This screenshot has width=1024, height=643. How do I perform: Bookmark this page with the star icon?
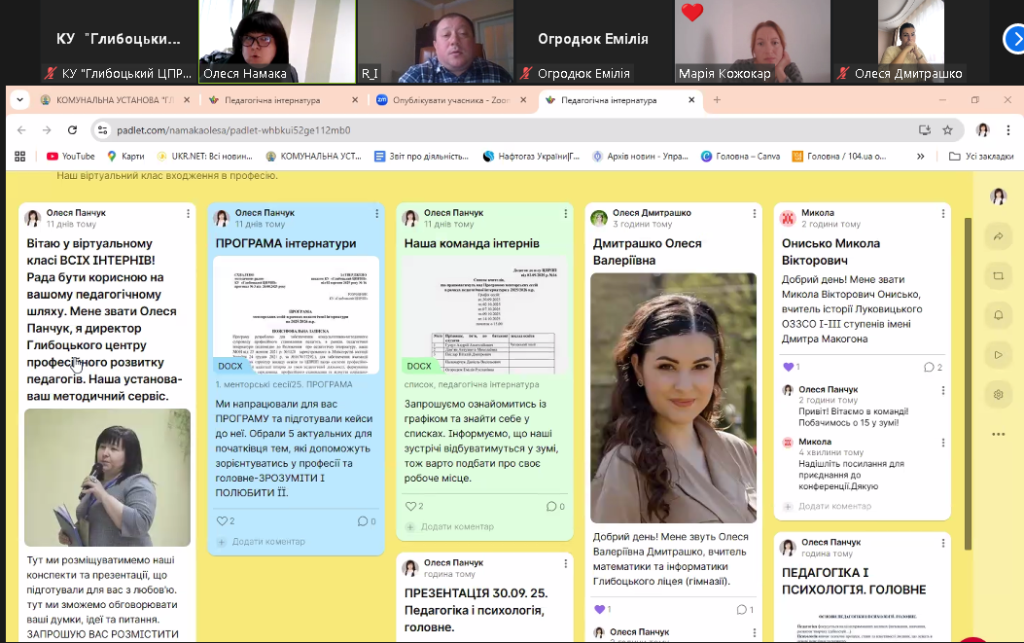pyautogui.click(x=947, y=130)
